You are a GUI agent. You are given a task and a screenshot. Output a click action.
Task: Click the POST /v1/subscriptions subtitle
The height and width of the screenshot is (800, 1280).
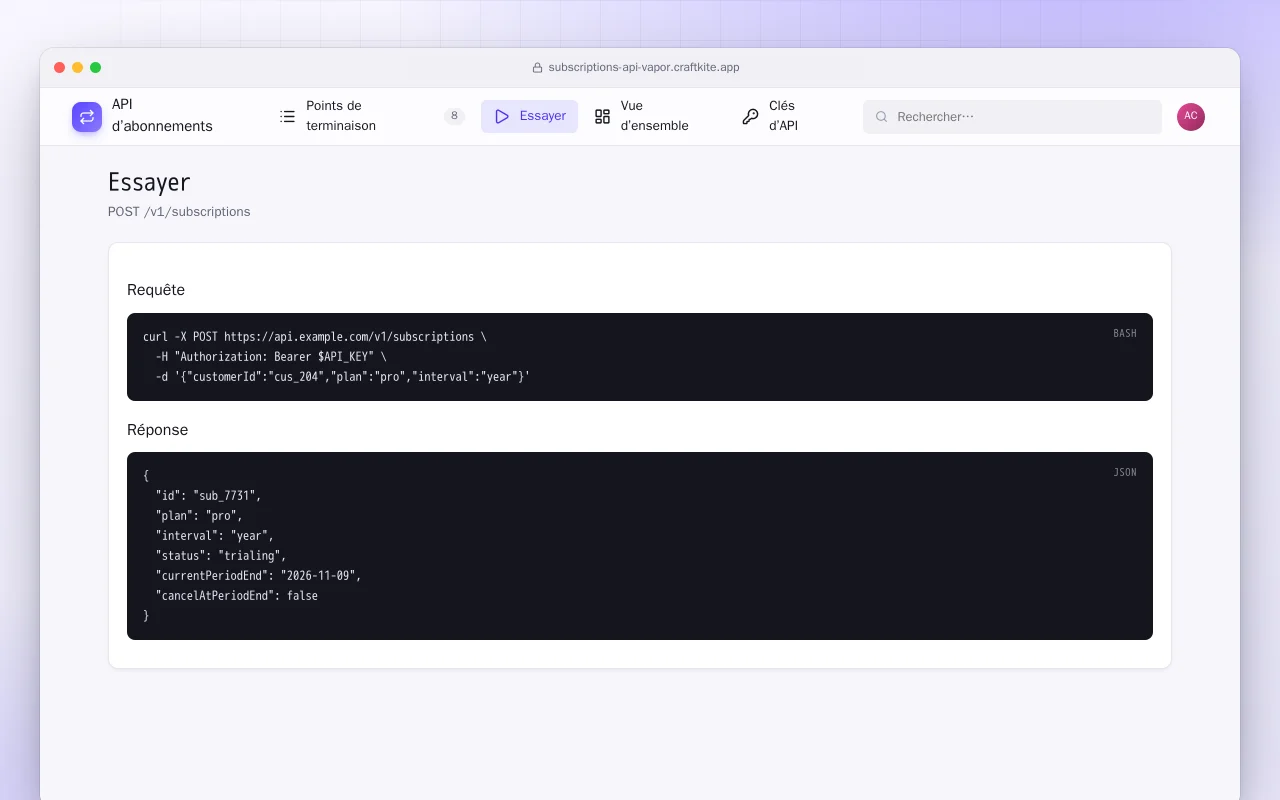(x=179, y=212)
